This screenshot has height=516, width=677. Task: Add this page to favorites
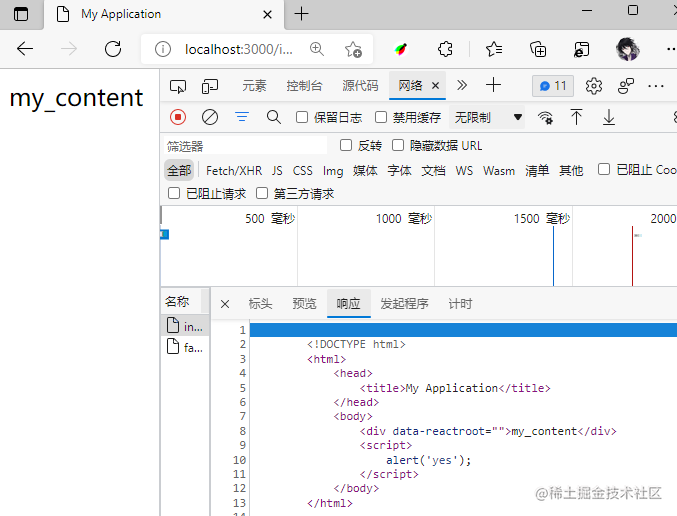[x=353, y=49]
